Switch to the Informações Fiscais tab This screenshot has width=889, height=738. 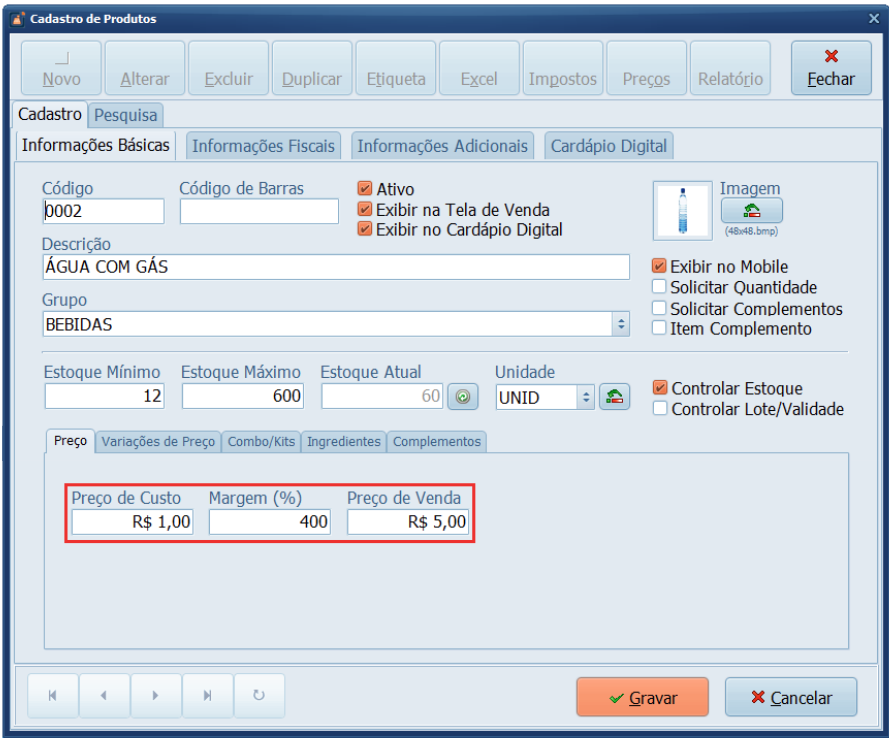click(x=263, y=146)
